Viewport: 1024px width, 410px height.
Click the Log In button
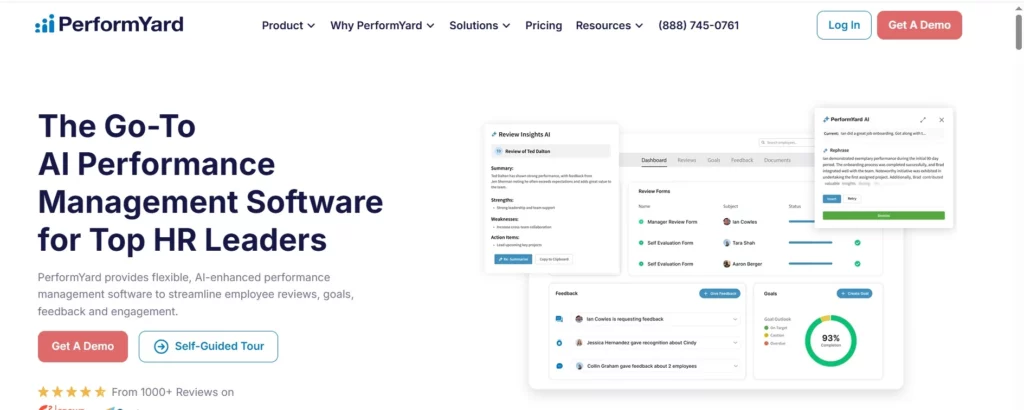[843, 25]
